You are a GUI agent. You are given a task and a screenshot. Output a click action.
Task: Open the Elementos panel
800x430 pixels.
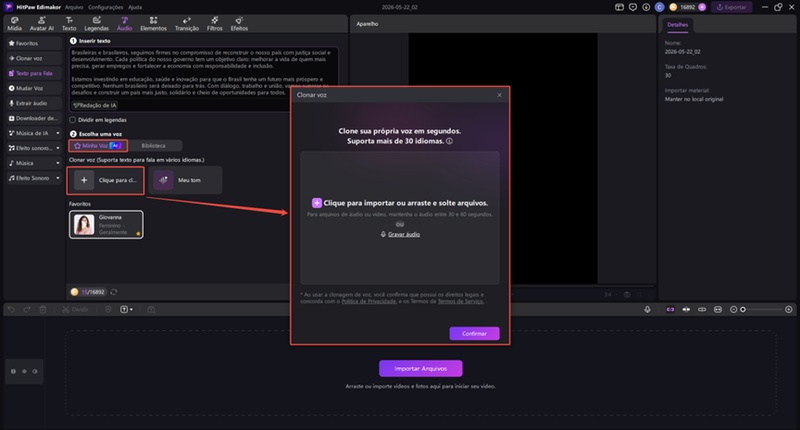(153, 23)
